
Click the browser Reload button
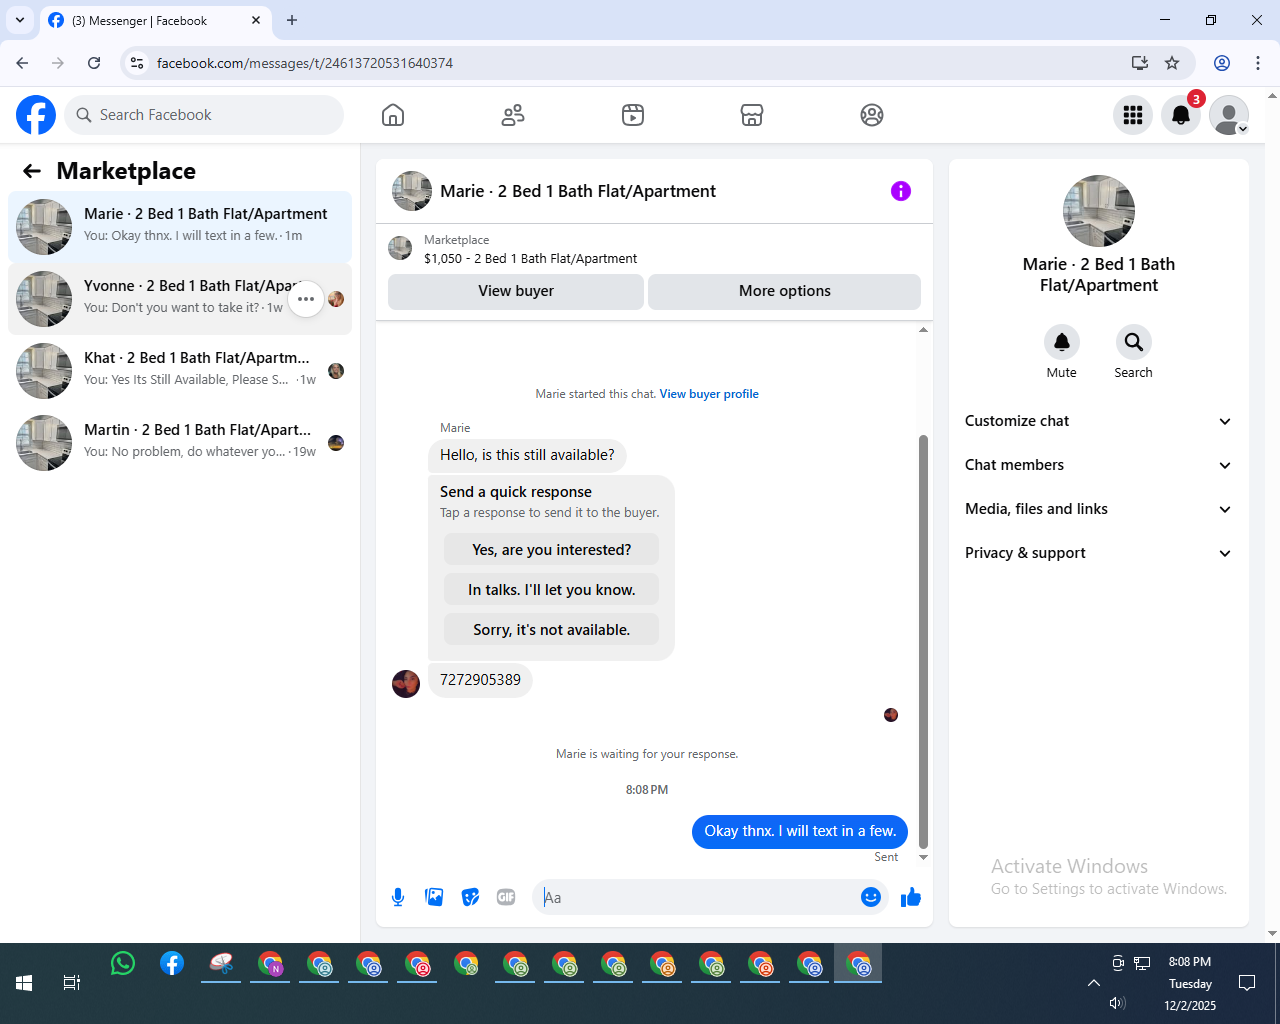94,63
